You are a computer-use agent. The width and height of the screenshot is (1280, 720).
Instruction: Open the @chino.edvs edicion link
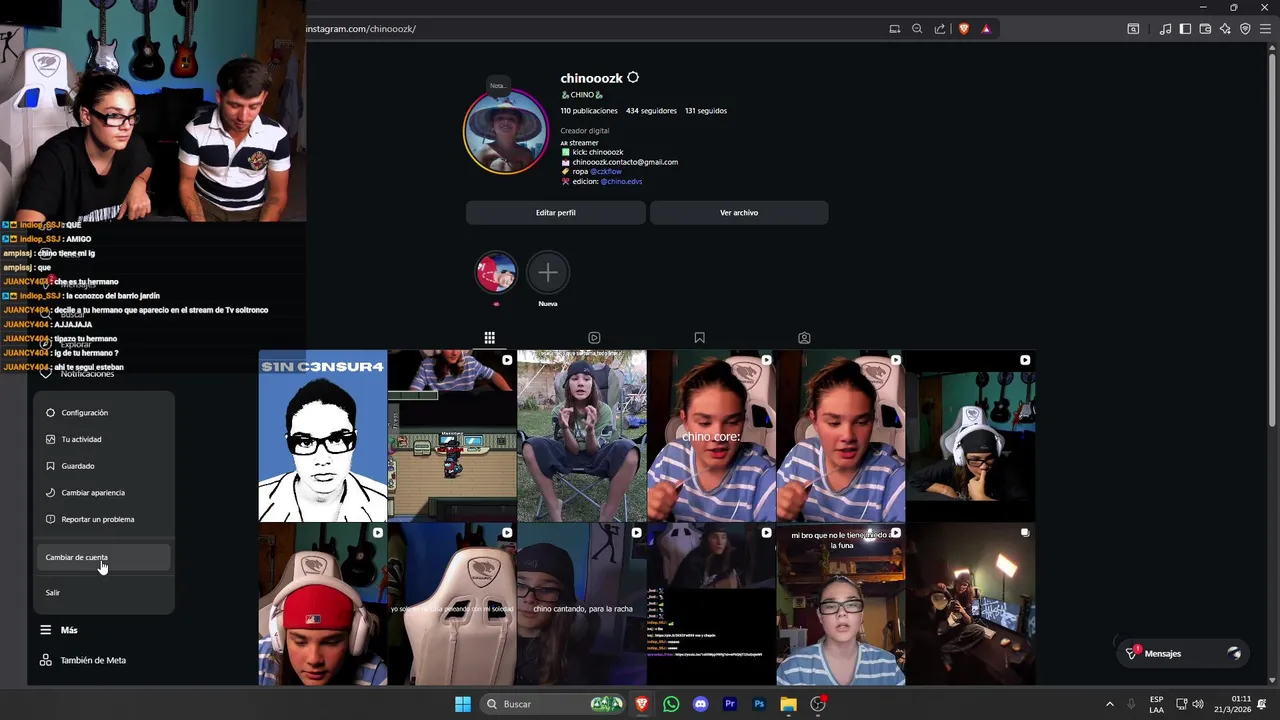click(621, 181)
